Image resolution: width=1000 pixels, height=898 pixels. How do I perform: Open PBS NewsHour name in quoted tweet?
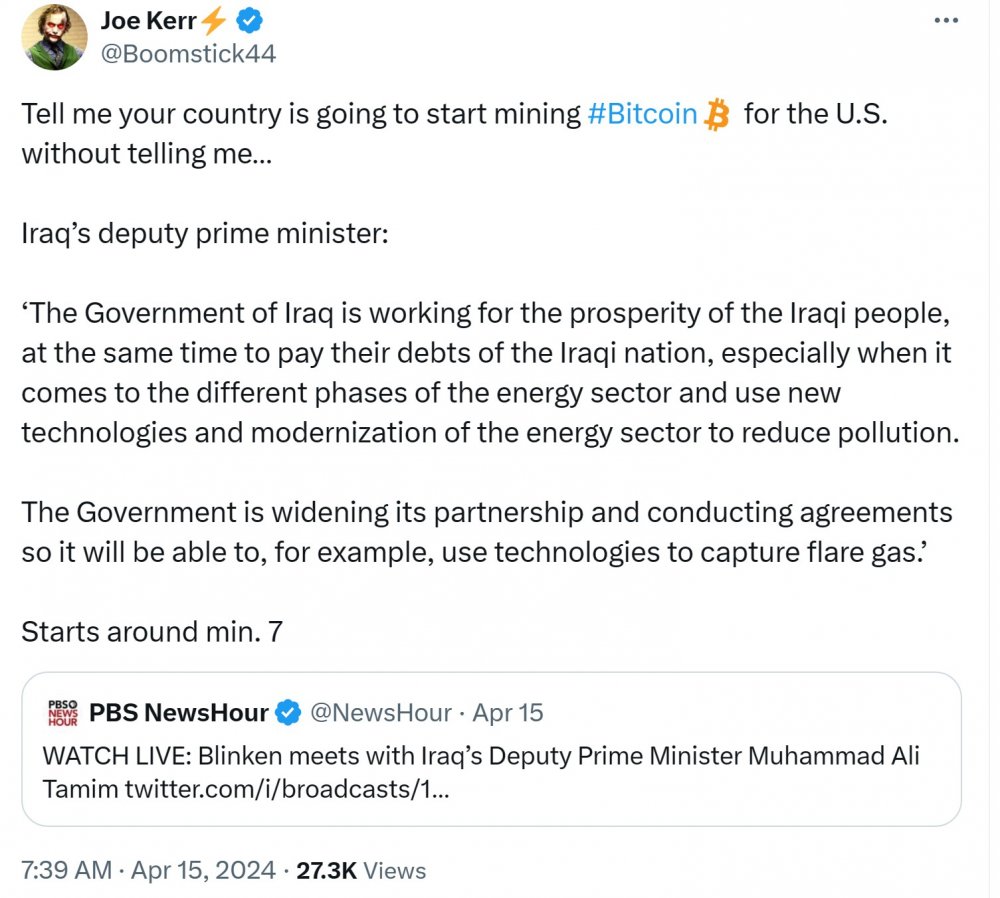point(178,712)
